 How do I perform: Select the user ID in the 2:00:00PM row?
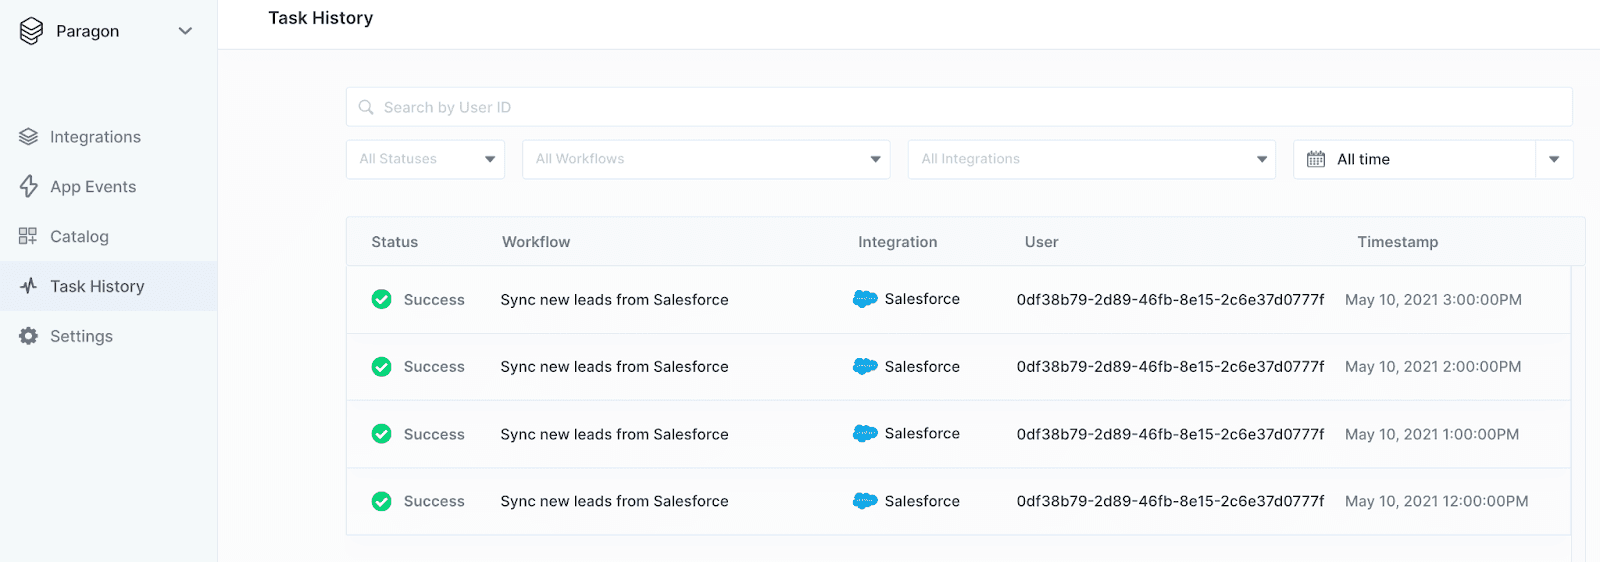1170,367
